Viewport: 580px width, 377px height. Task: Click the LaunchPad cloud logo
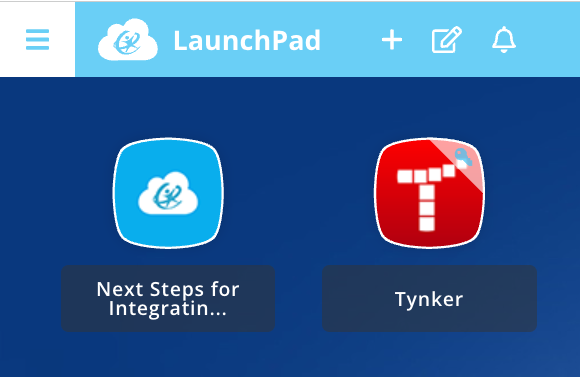click(x=128, y=40)
